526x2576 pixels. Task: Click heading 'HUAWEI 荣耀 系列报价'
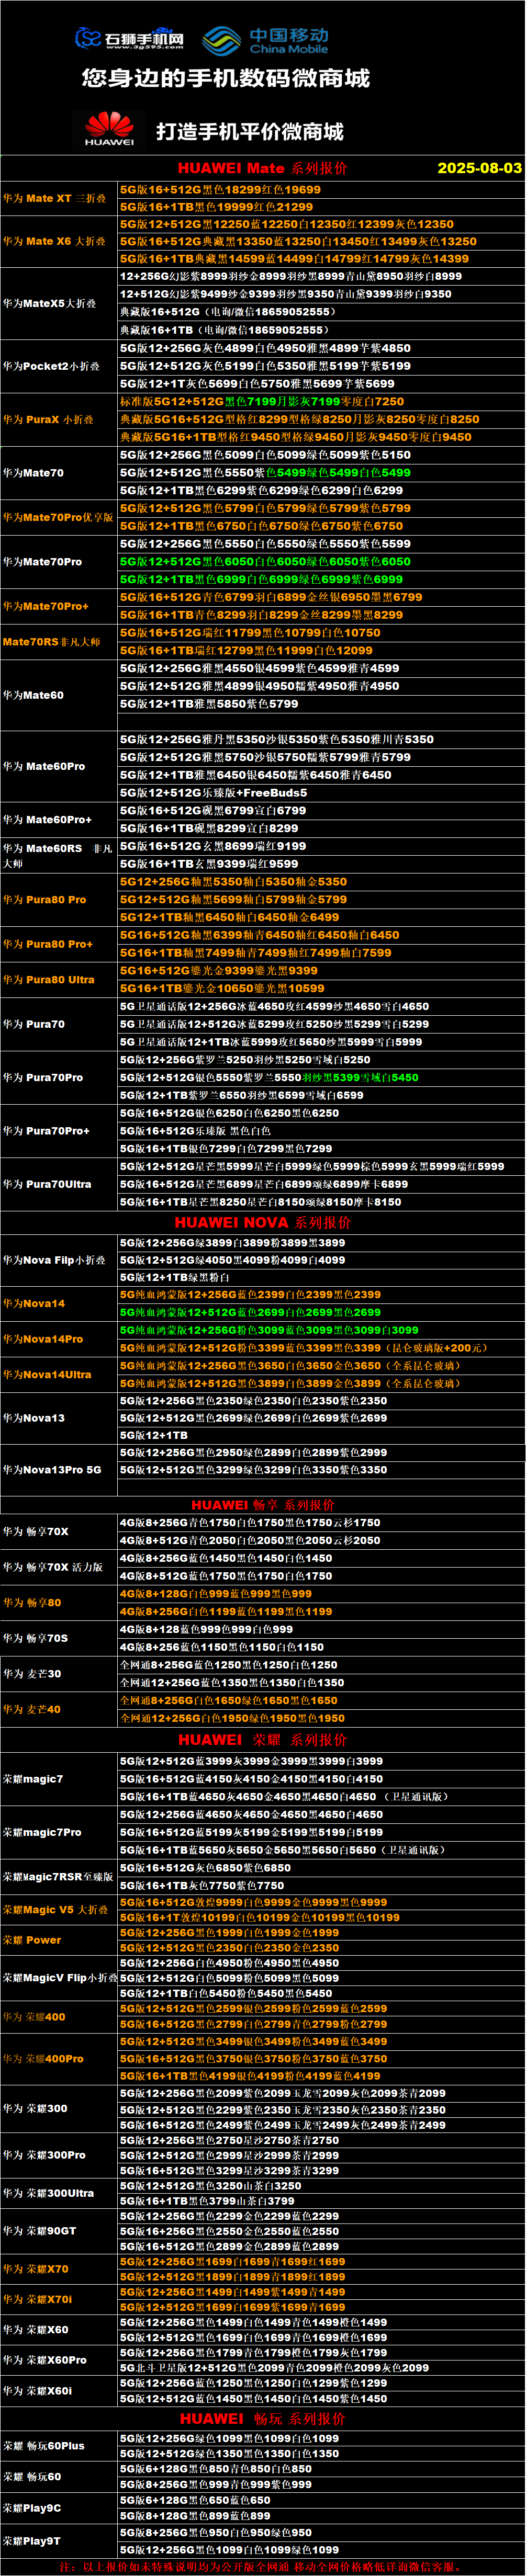[x=263, y=1740]
